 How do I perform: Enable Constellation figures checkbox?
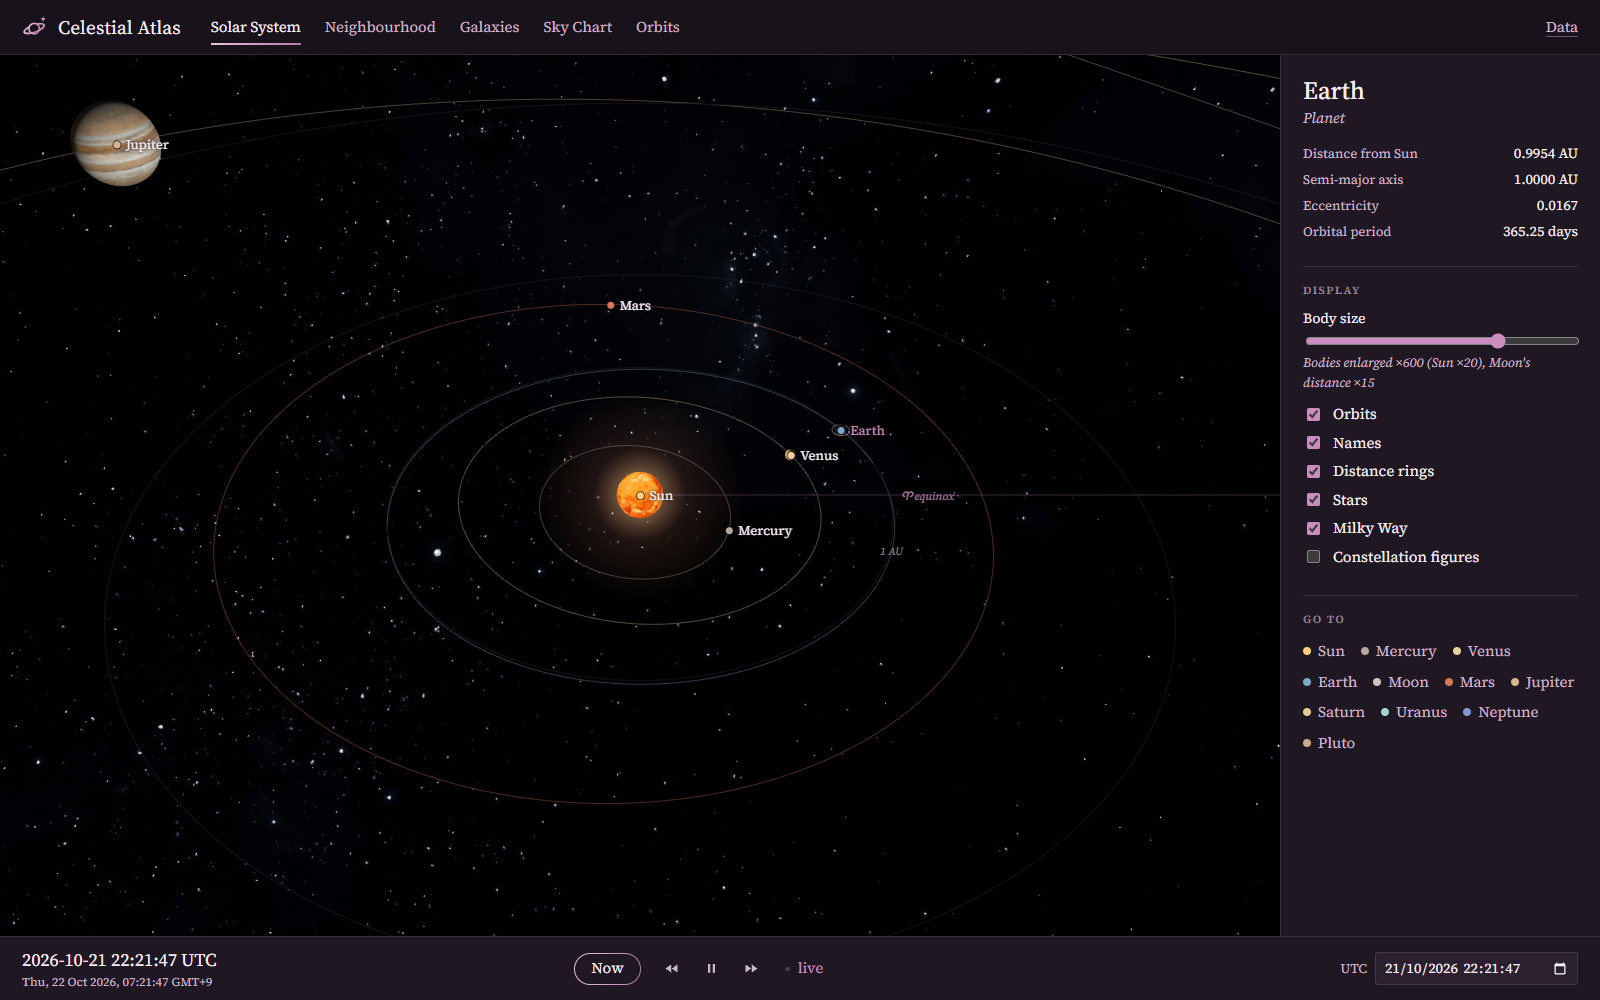click(x=1313, y=557)
